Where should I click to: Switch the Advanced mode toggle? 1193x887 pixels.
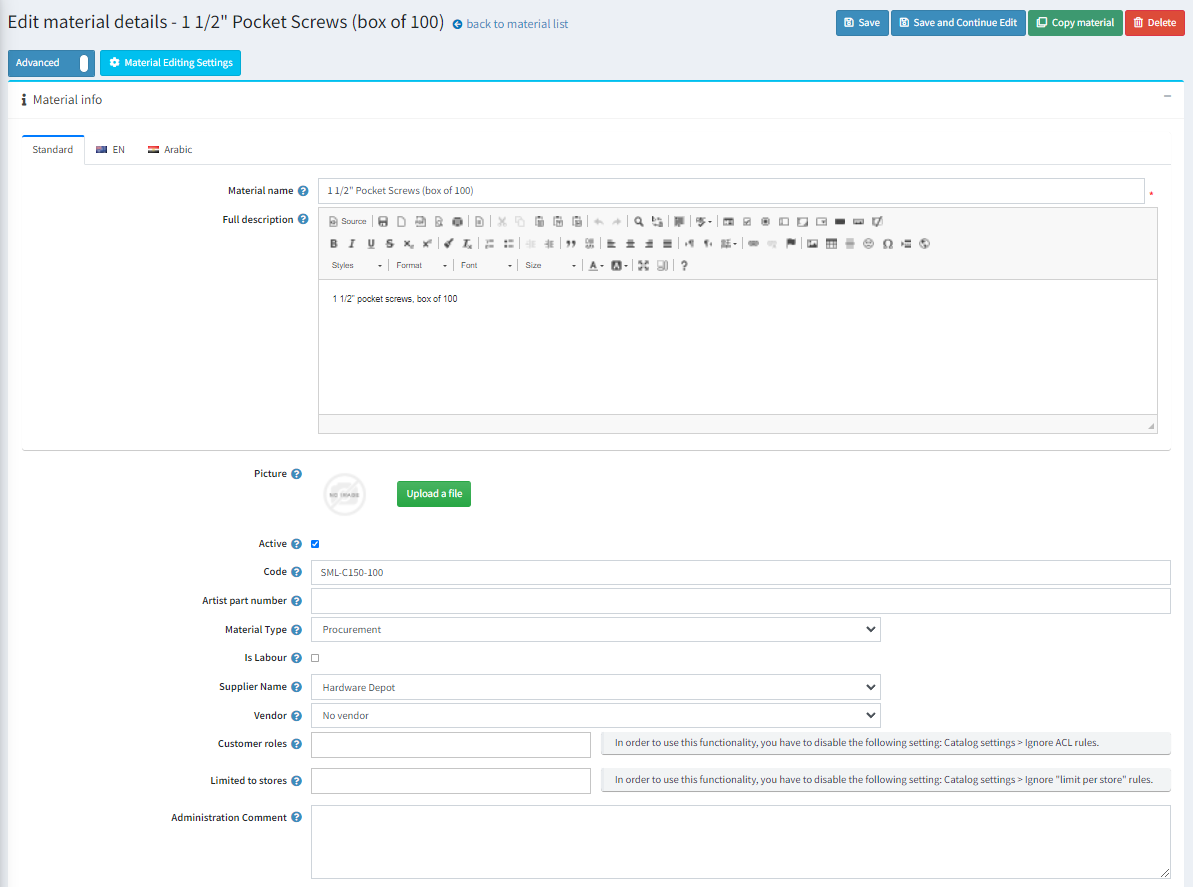(51, 63)
